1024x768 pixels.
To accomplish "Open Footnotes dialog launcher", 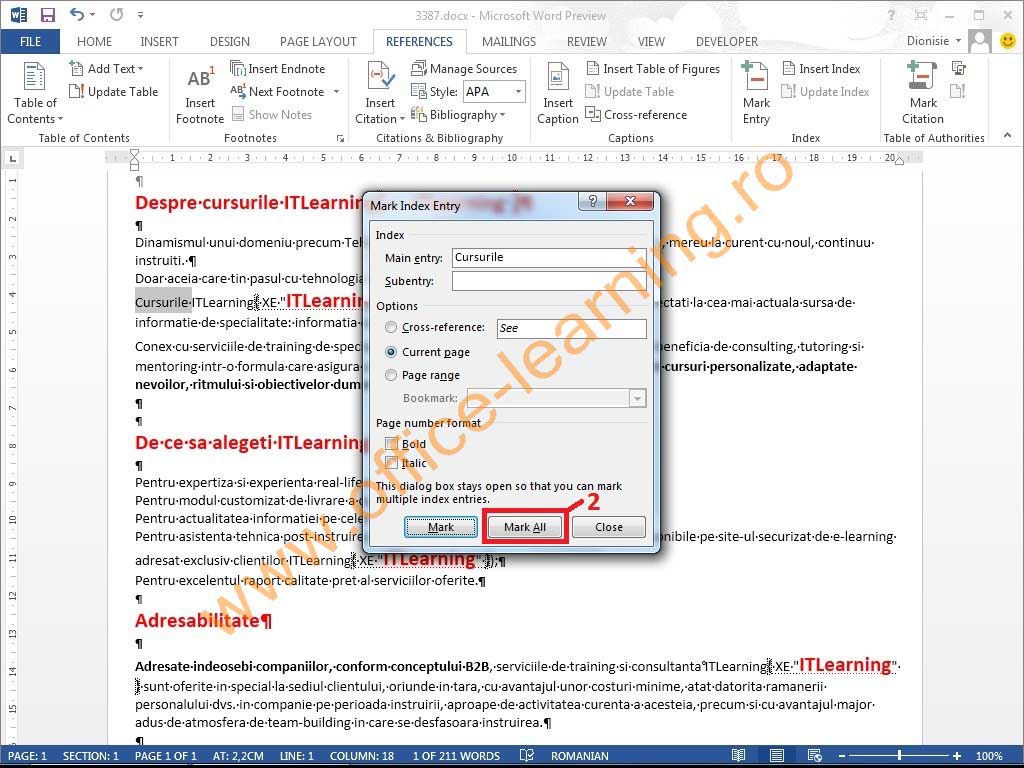I will 340,138.
